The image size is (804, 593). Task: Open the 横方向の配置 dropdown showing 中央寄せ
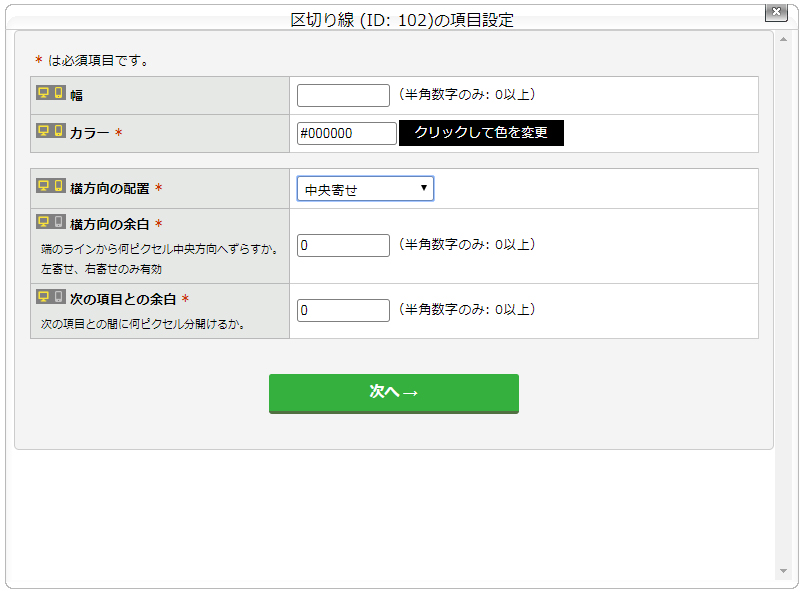(365, 189)
